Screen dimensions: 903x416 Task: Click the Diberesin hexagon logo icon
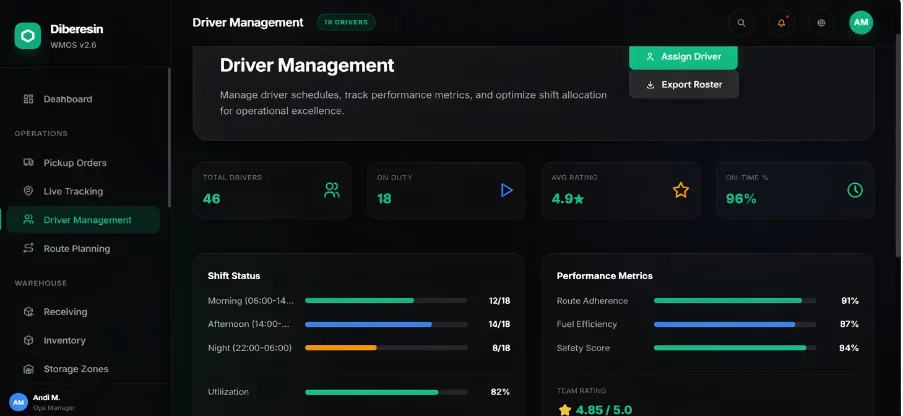(x=28, y=36)
